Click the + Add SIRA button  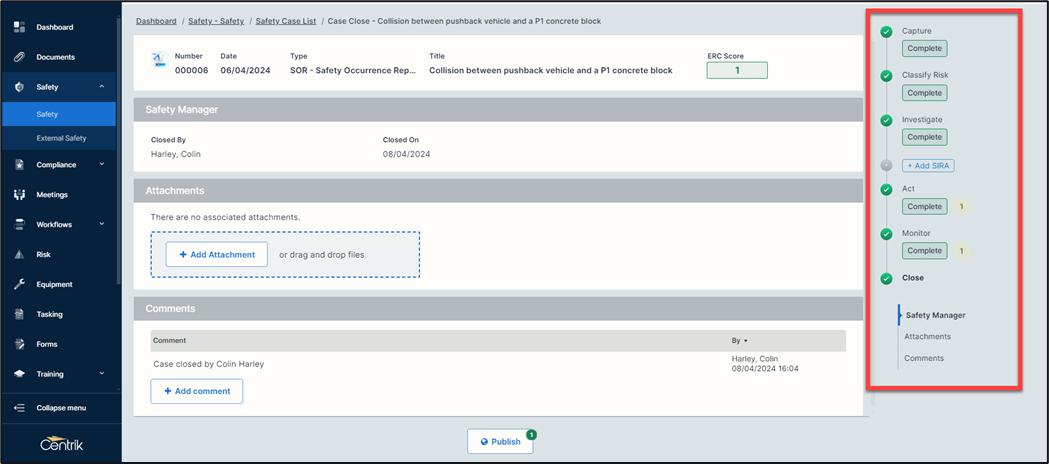click(x=928, y=165)
